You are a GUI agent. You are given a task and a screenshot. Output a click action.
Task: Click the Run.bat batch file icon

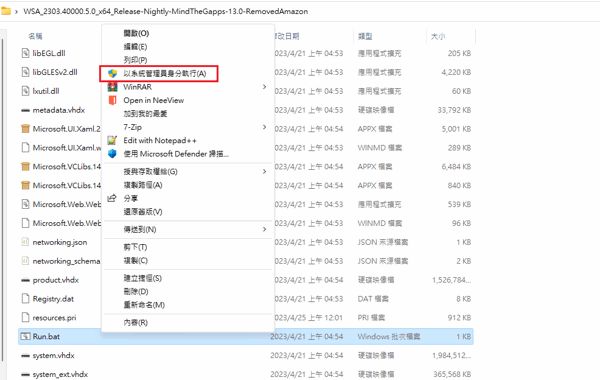pos(25,336)
